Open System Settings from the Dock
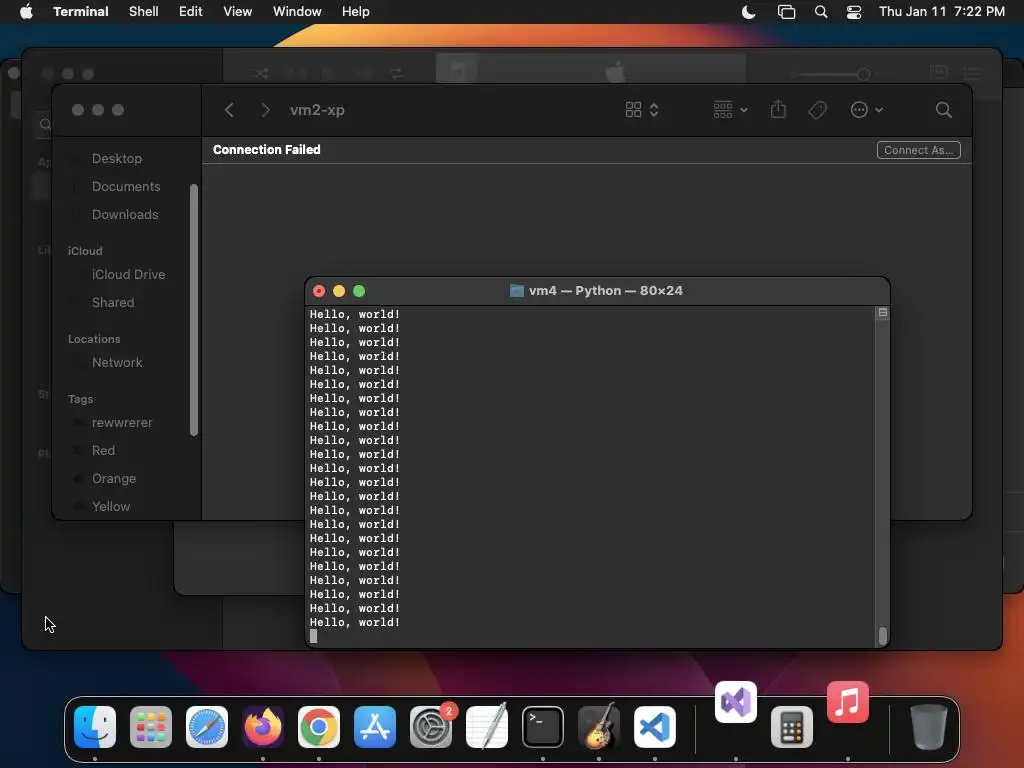 (431, 727)
